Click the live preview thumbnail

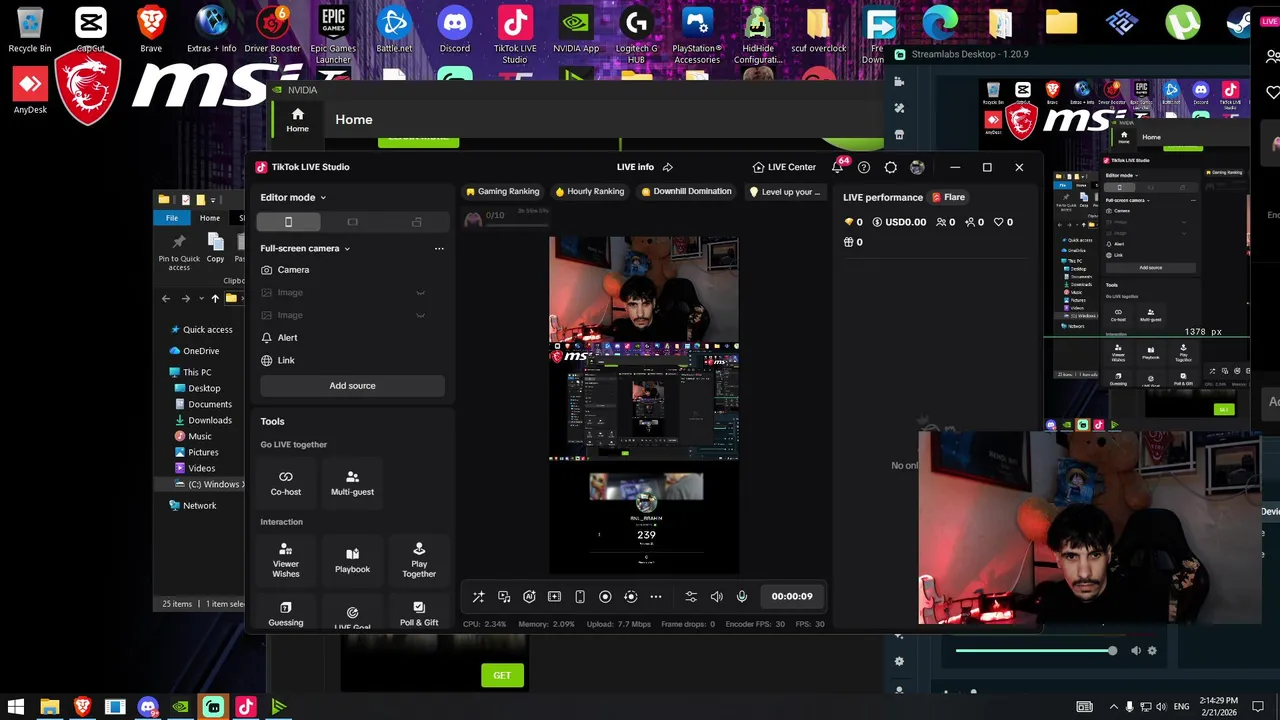[x=644, y=405]
